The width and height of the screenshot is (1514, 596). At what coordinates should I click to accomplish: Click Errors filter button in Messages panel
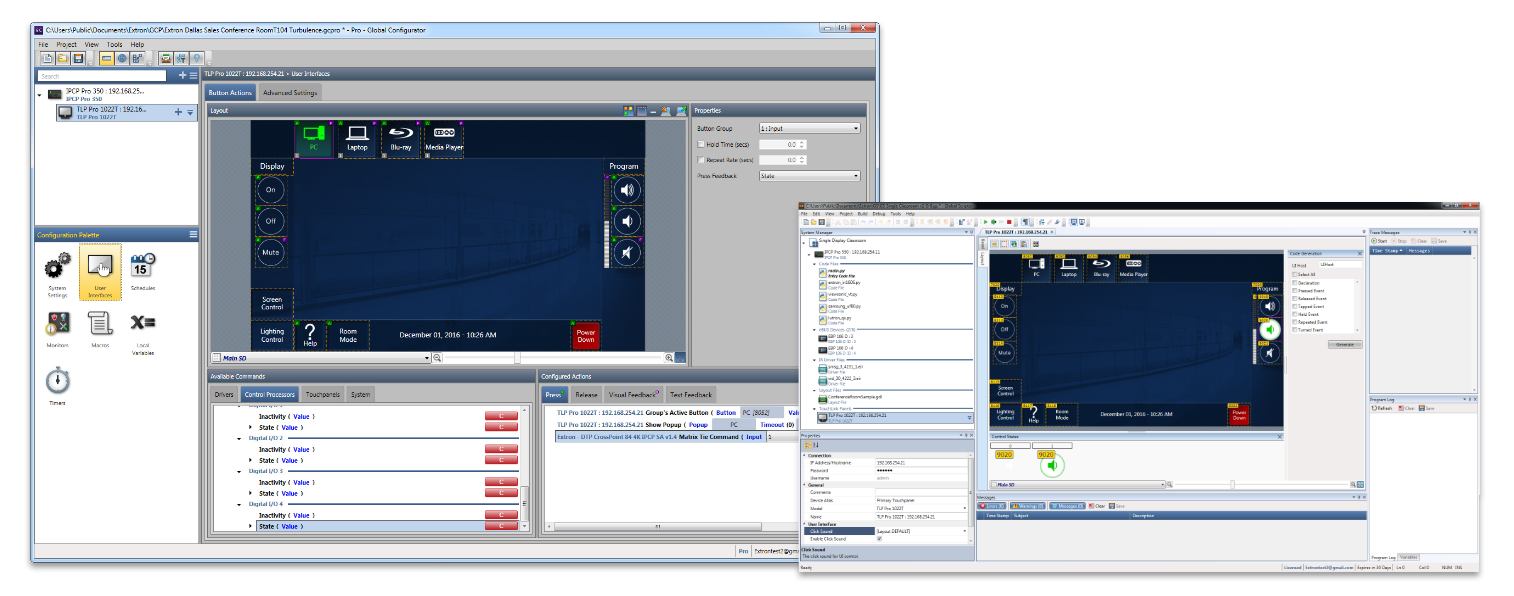pos(993,506)
